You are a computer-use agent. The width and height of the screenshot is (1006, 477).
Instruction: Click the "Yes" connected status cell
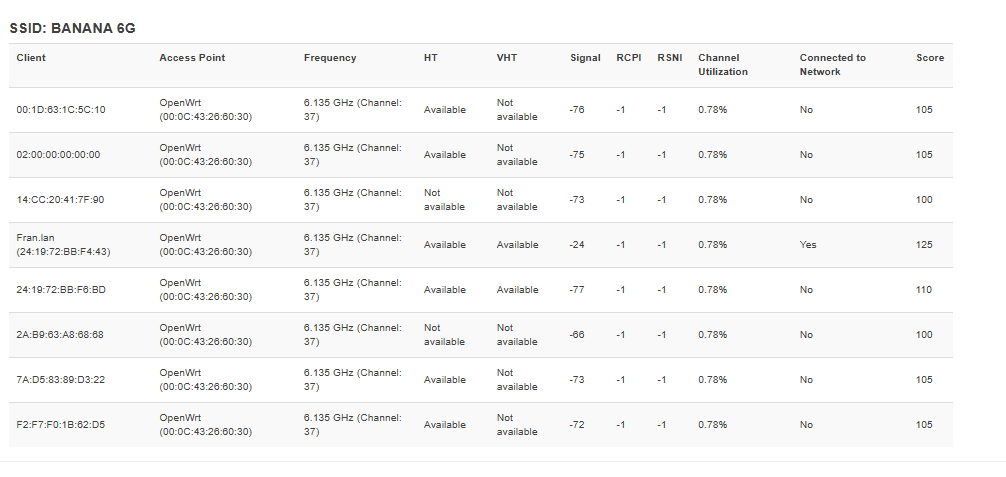(x=808, y=245)
